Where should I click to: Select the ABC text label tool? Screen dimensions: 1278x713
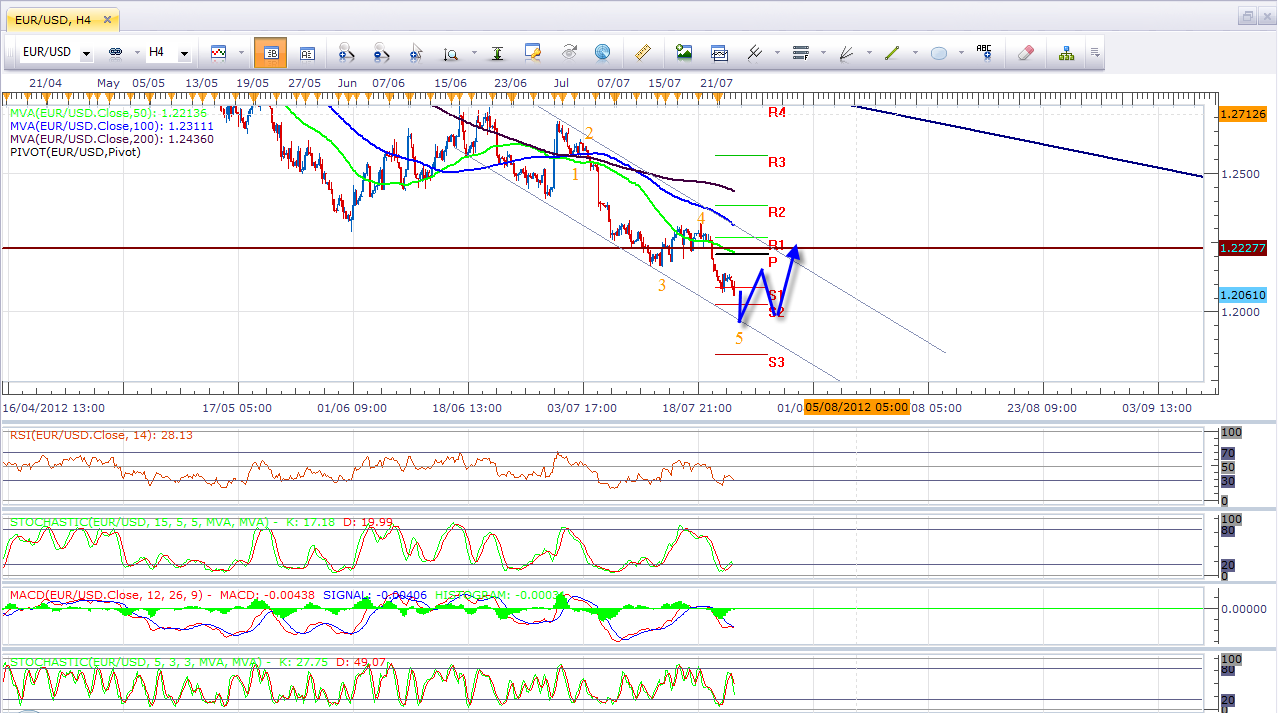tap(984, 53)
